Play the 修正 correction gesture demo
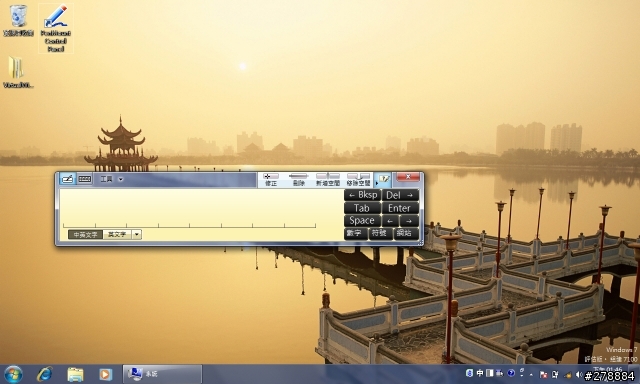Screen dimensions: 640x384 [x=271, y=180]
